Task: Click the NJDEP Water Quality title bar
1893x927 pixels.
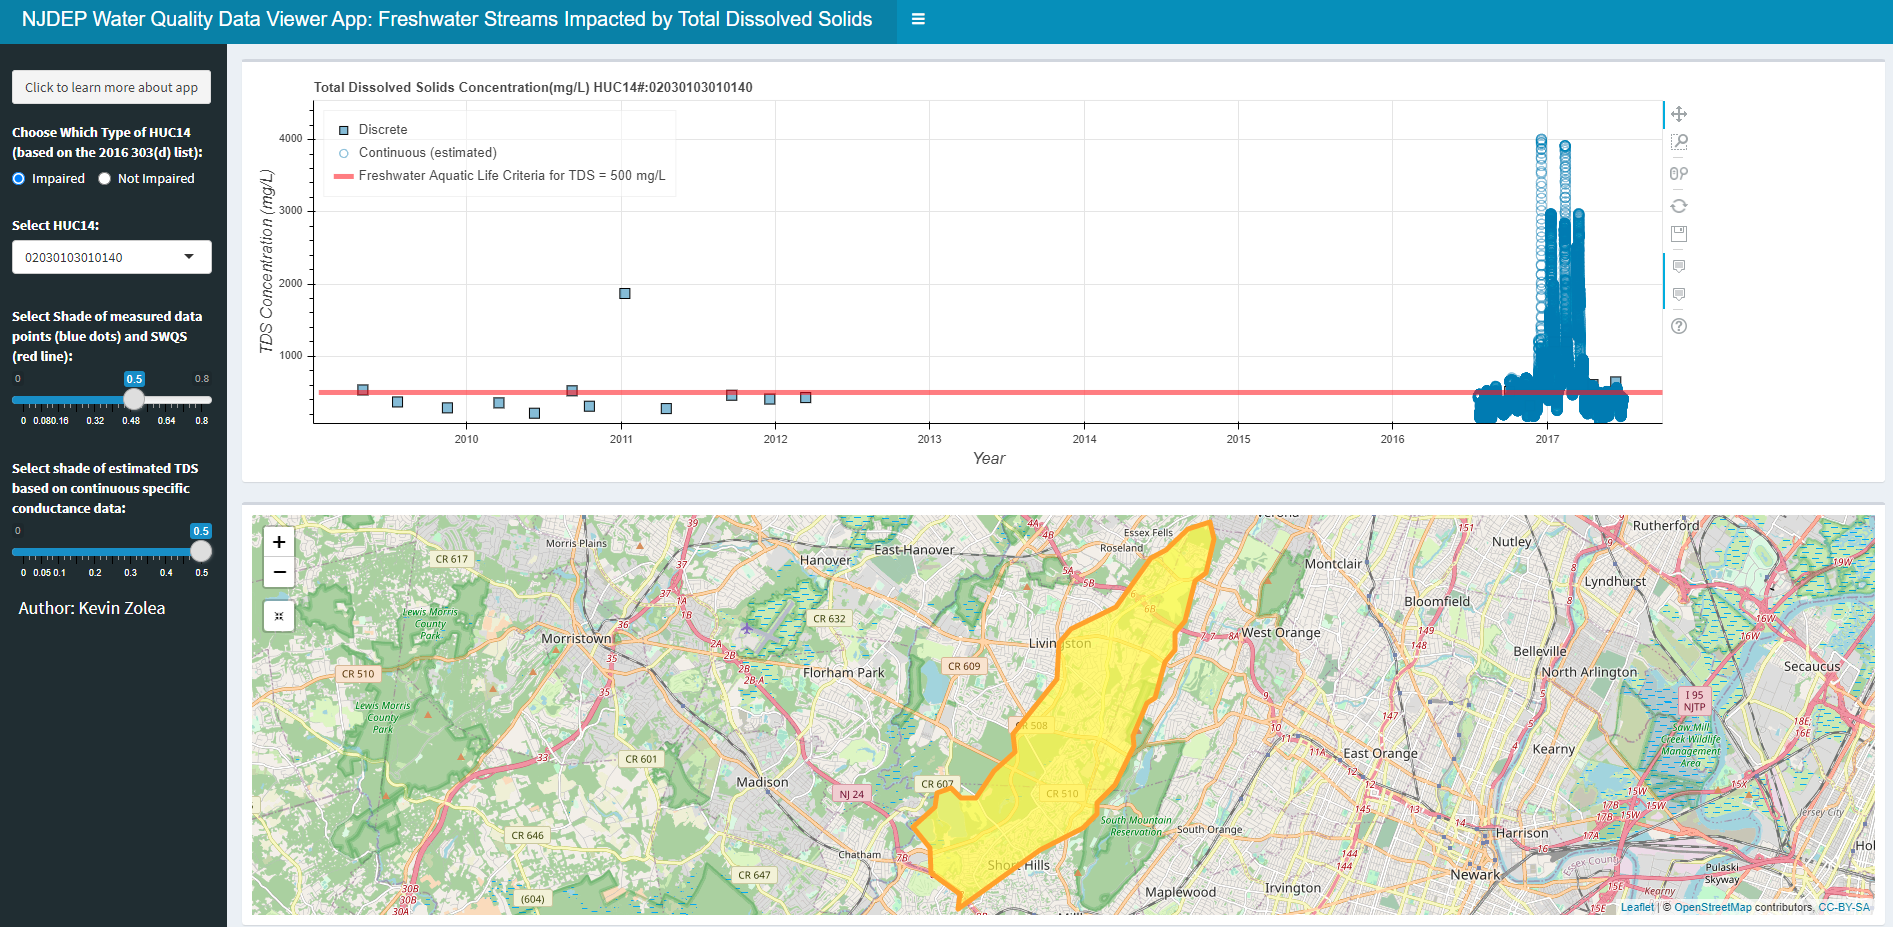Action: click(440, 19)
